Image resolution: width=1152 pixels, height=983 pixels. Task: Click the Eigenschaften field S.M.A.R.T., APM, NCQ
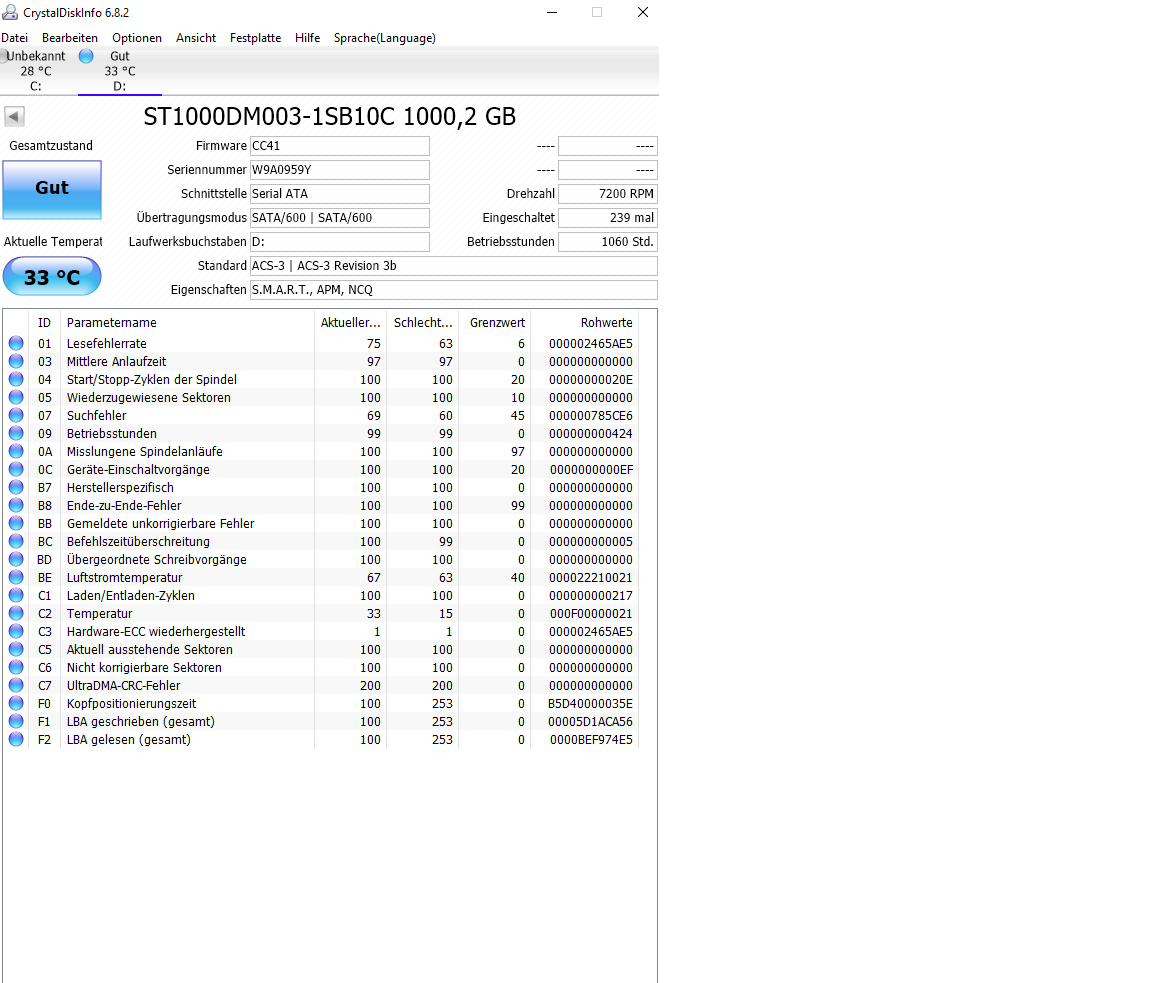[x=453, y=290]
